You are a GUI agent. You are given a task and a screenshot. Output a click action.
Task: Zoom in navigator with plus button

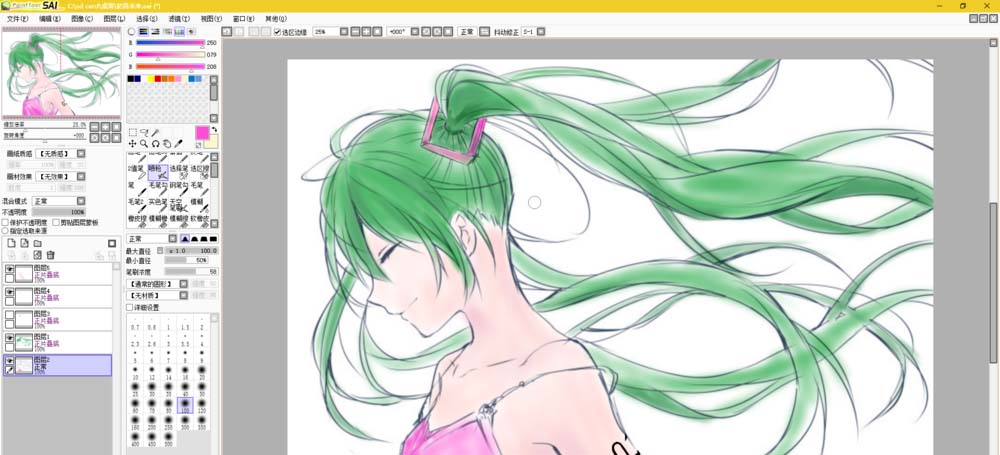[x=105, y=126]
